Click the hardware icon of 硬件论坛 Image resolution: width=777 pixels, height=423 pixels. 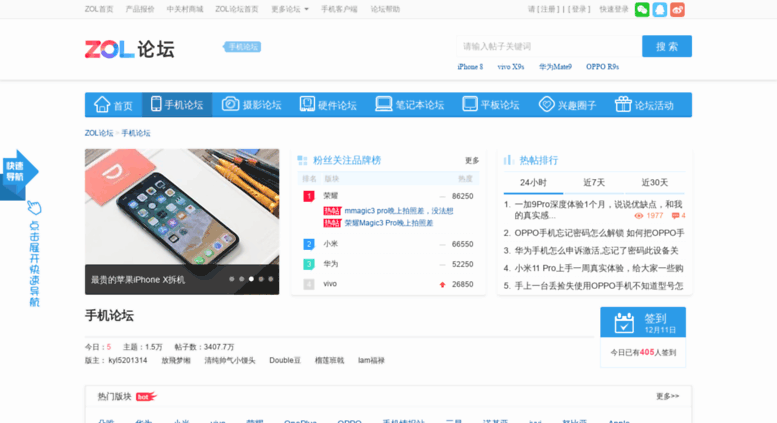pos(307,104)
